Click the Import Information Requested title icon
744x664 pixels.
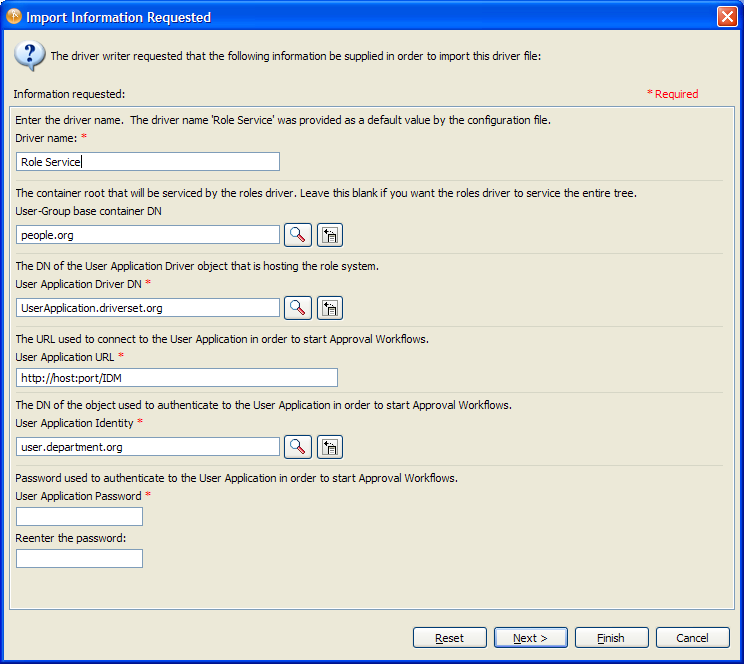point(14,16)
